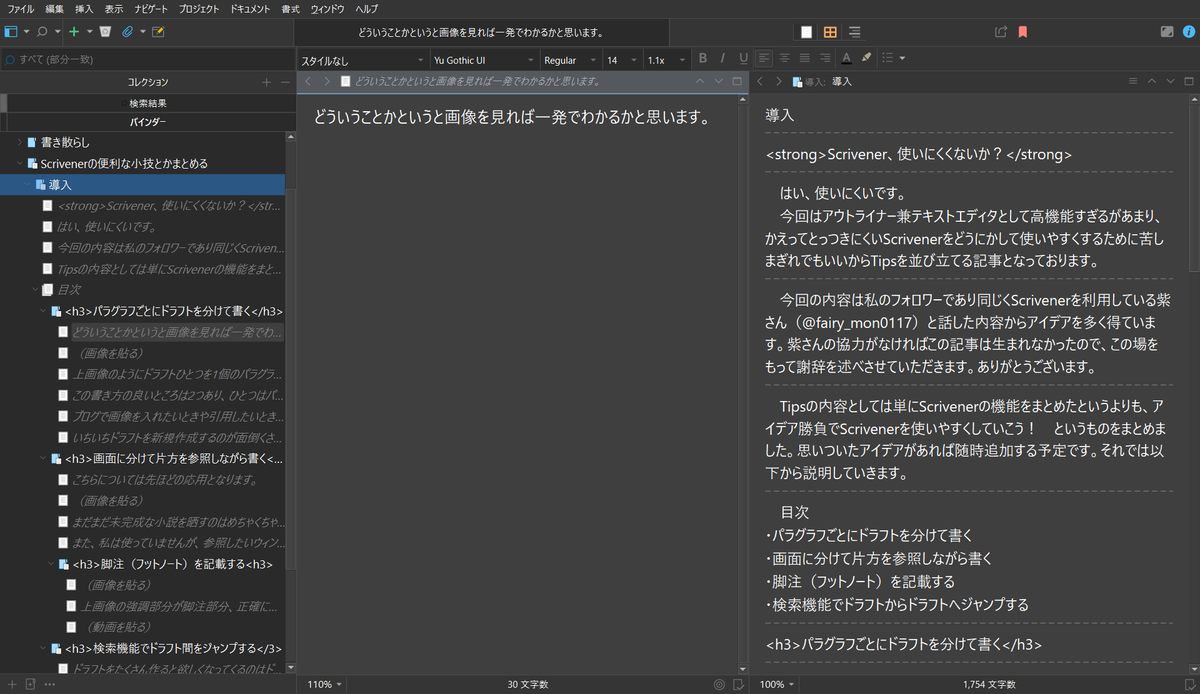The image size is (1200, 694).
Task: Click the green plus Add icon
Action: [x=73, y=32]
